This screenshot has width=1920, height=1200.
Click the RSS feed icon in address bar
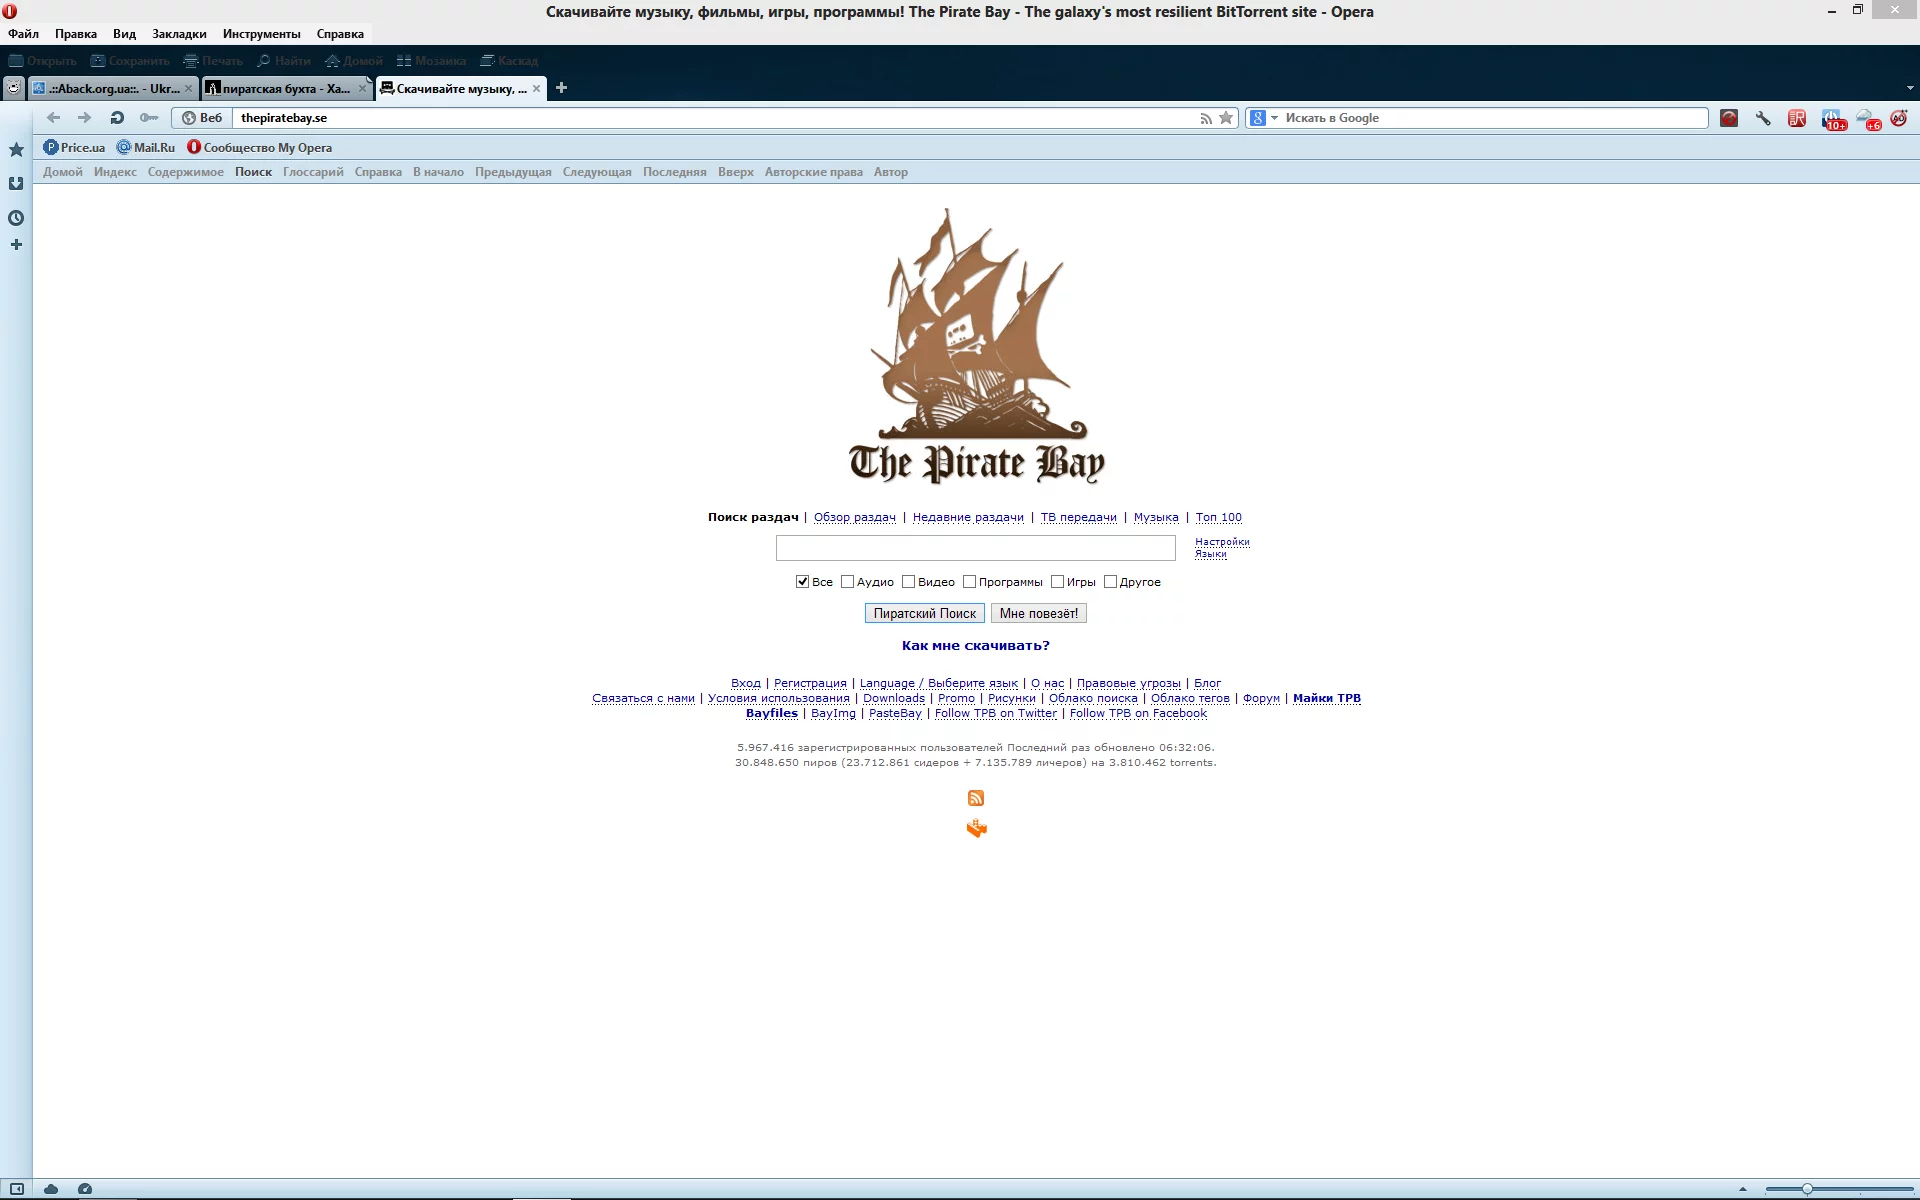1205,118
